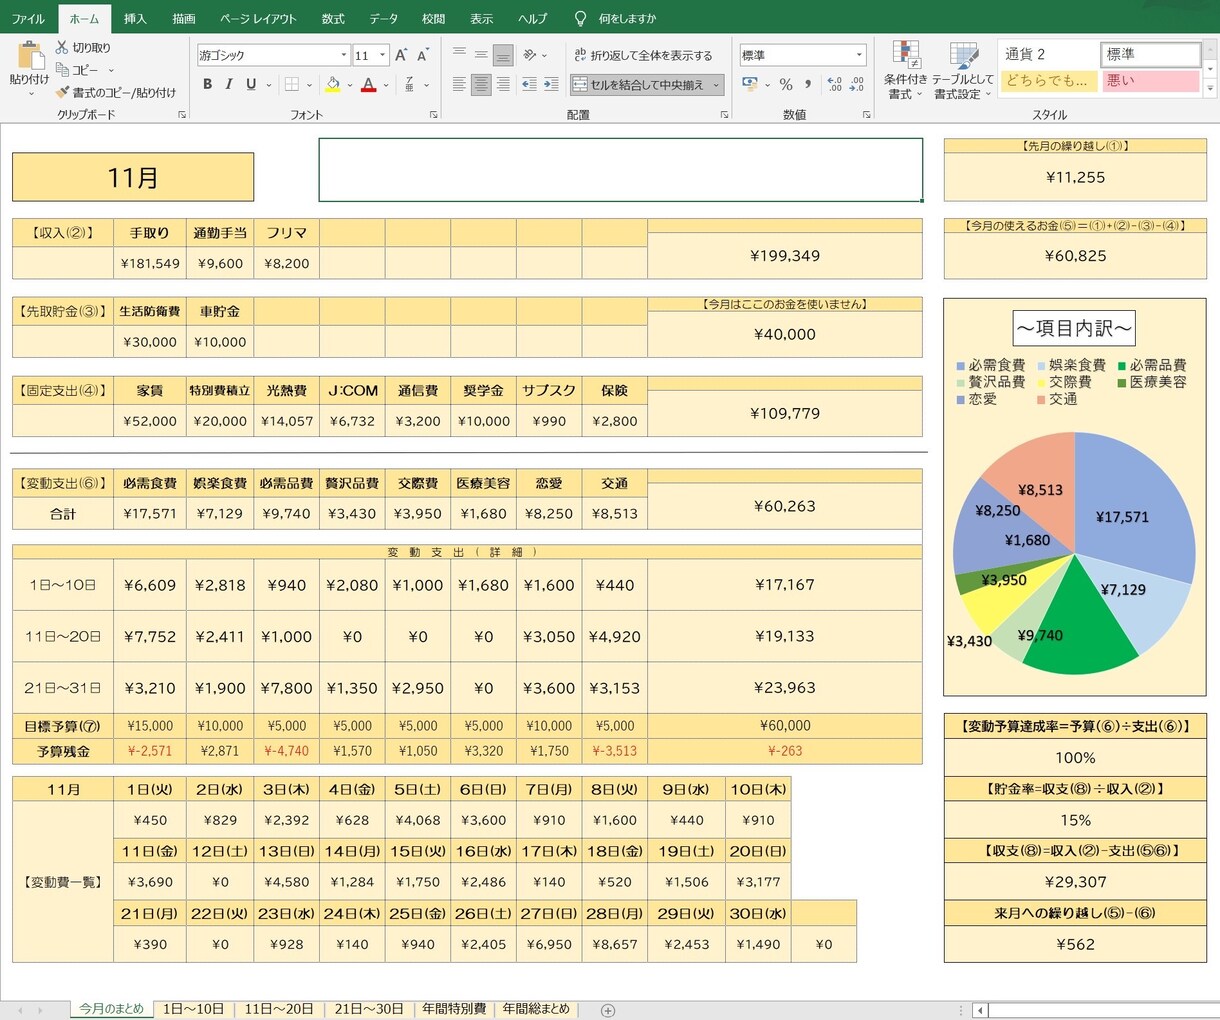Image resolution: width=1220 pixels, height=1020 pixels.
Task: Click the decrease font size icon
Action: 423,55
